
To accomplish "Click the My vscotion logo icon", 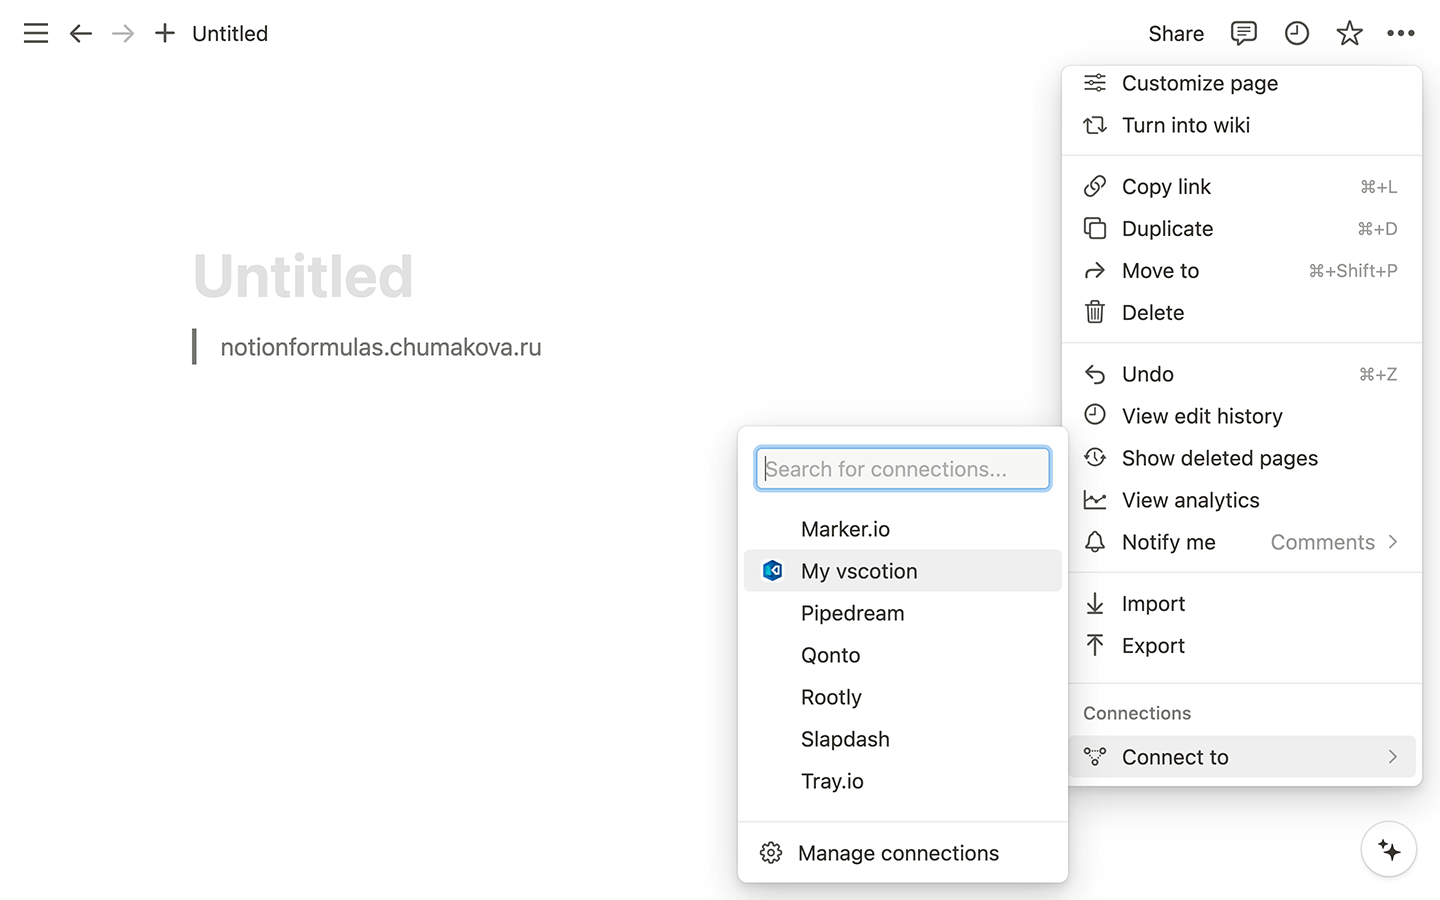I will tap(772, 571).
